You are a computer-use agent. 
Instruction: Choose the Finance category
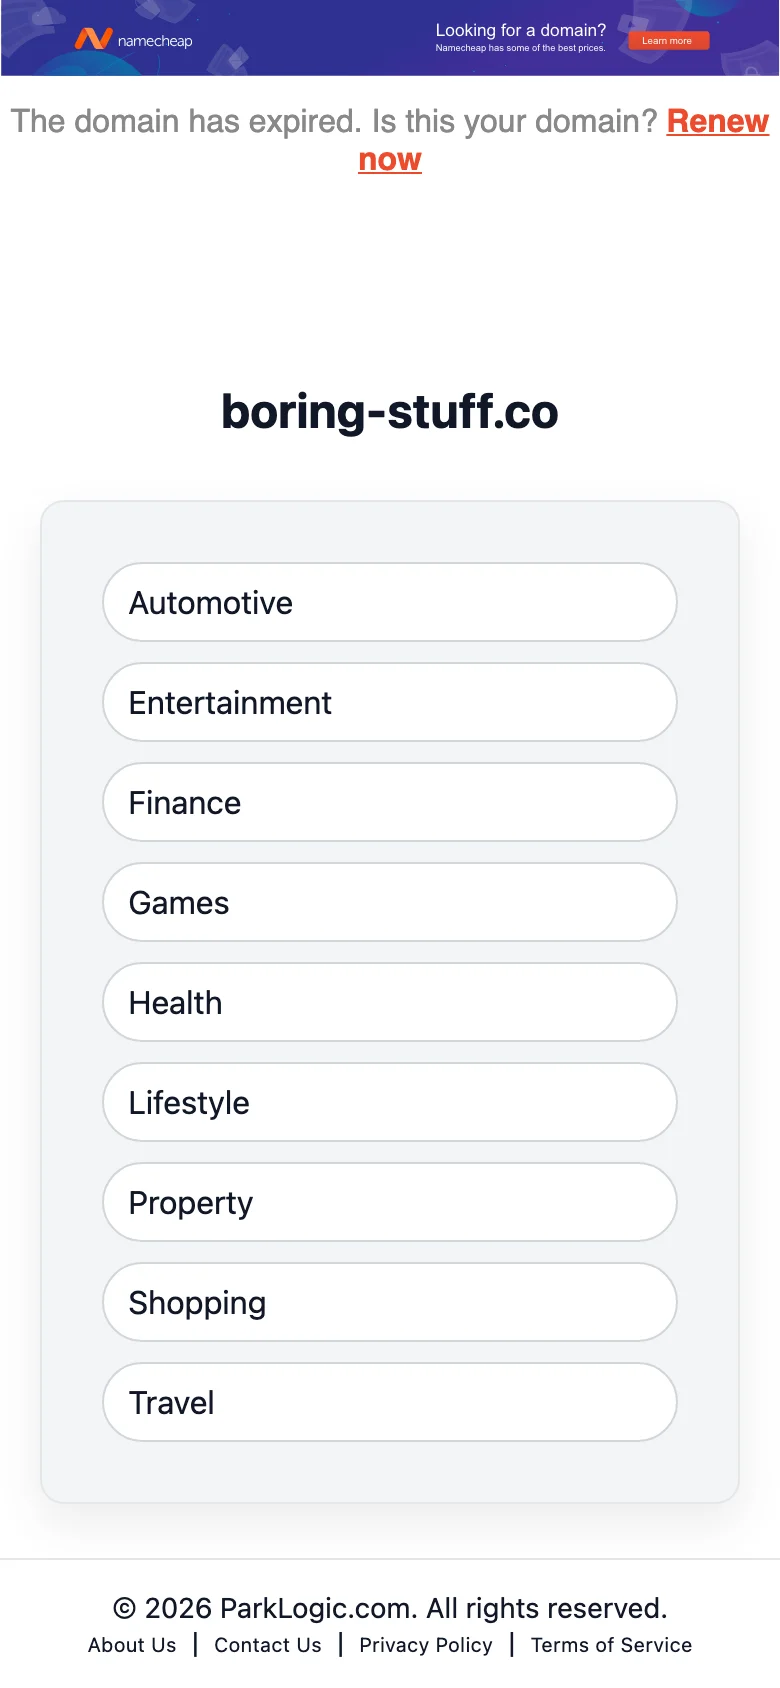point(390,802)
